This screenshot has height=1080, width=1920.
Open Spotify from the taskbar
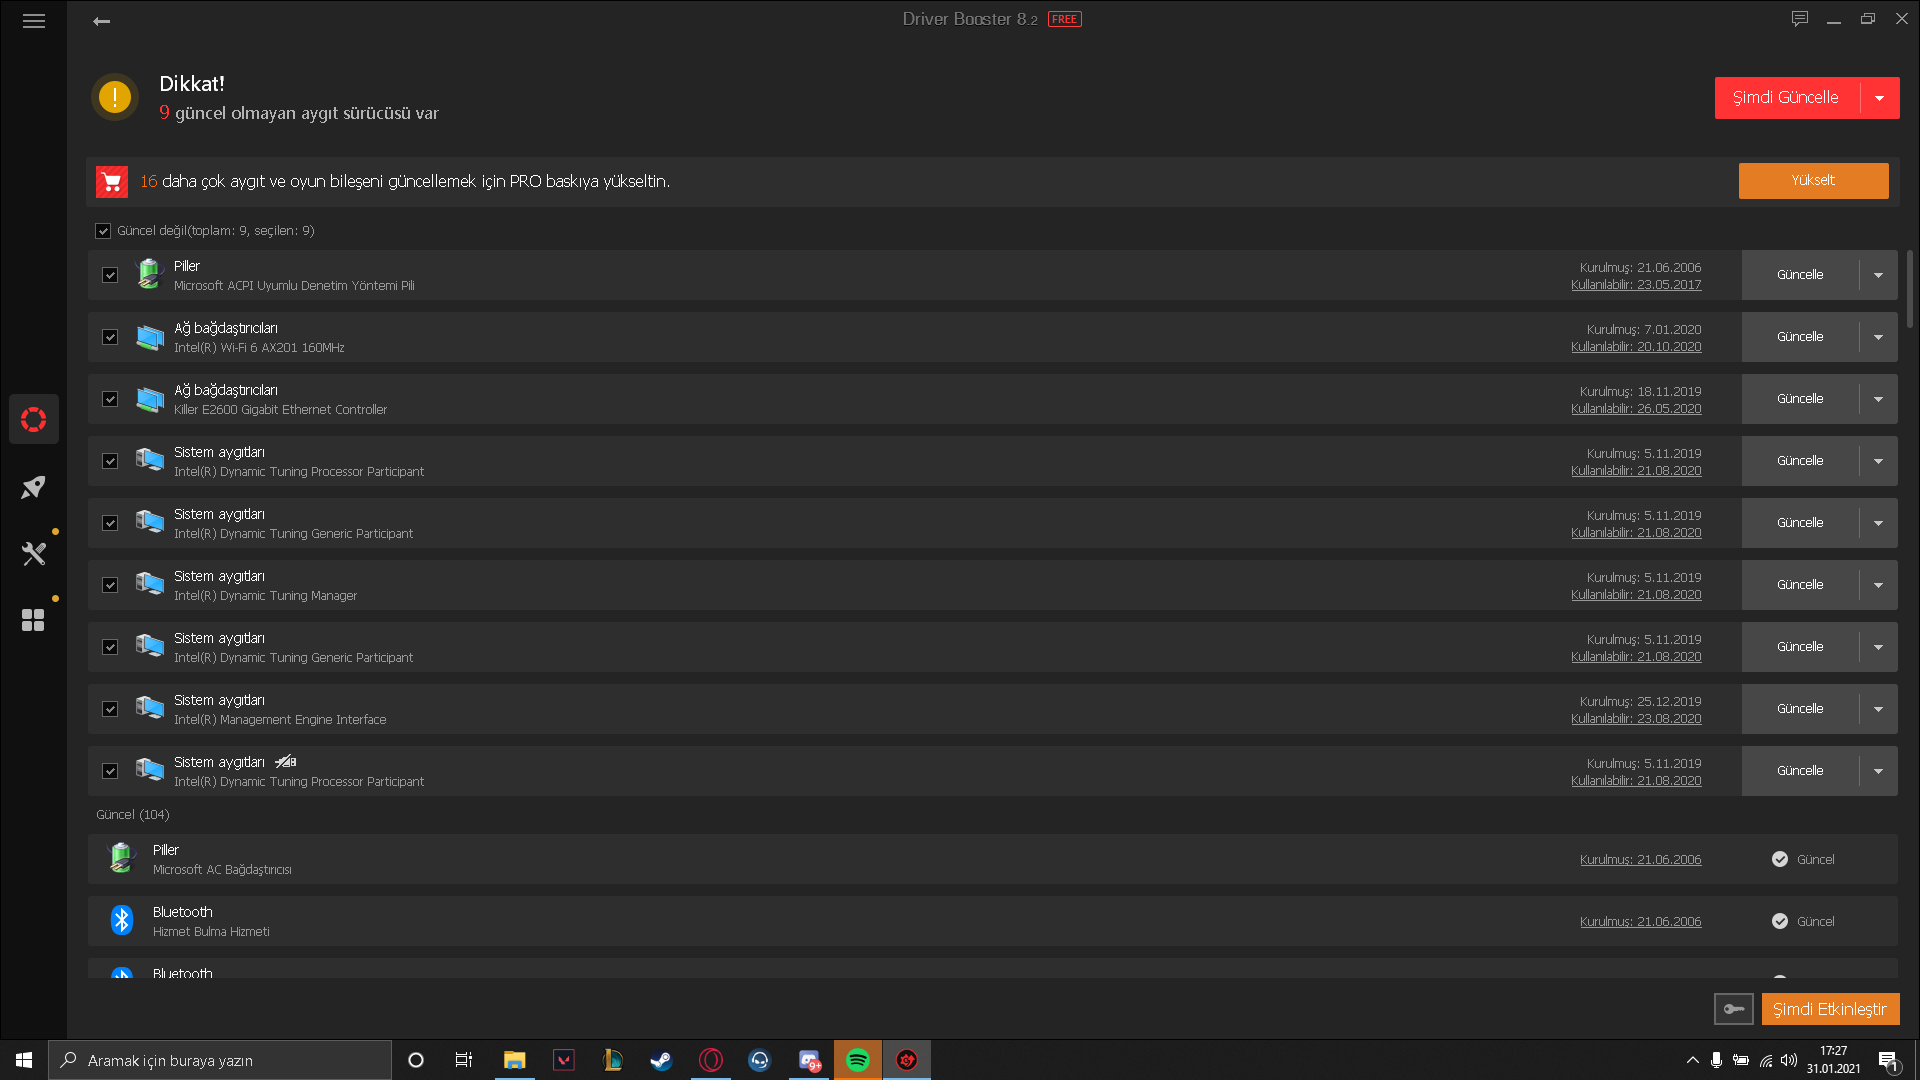coord(857,1060)
